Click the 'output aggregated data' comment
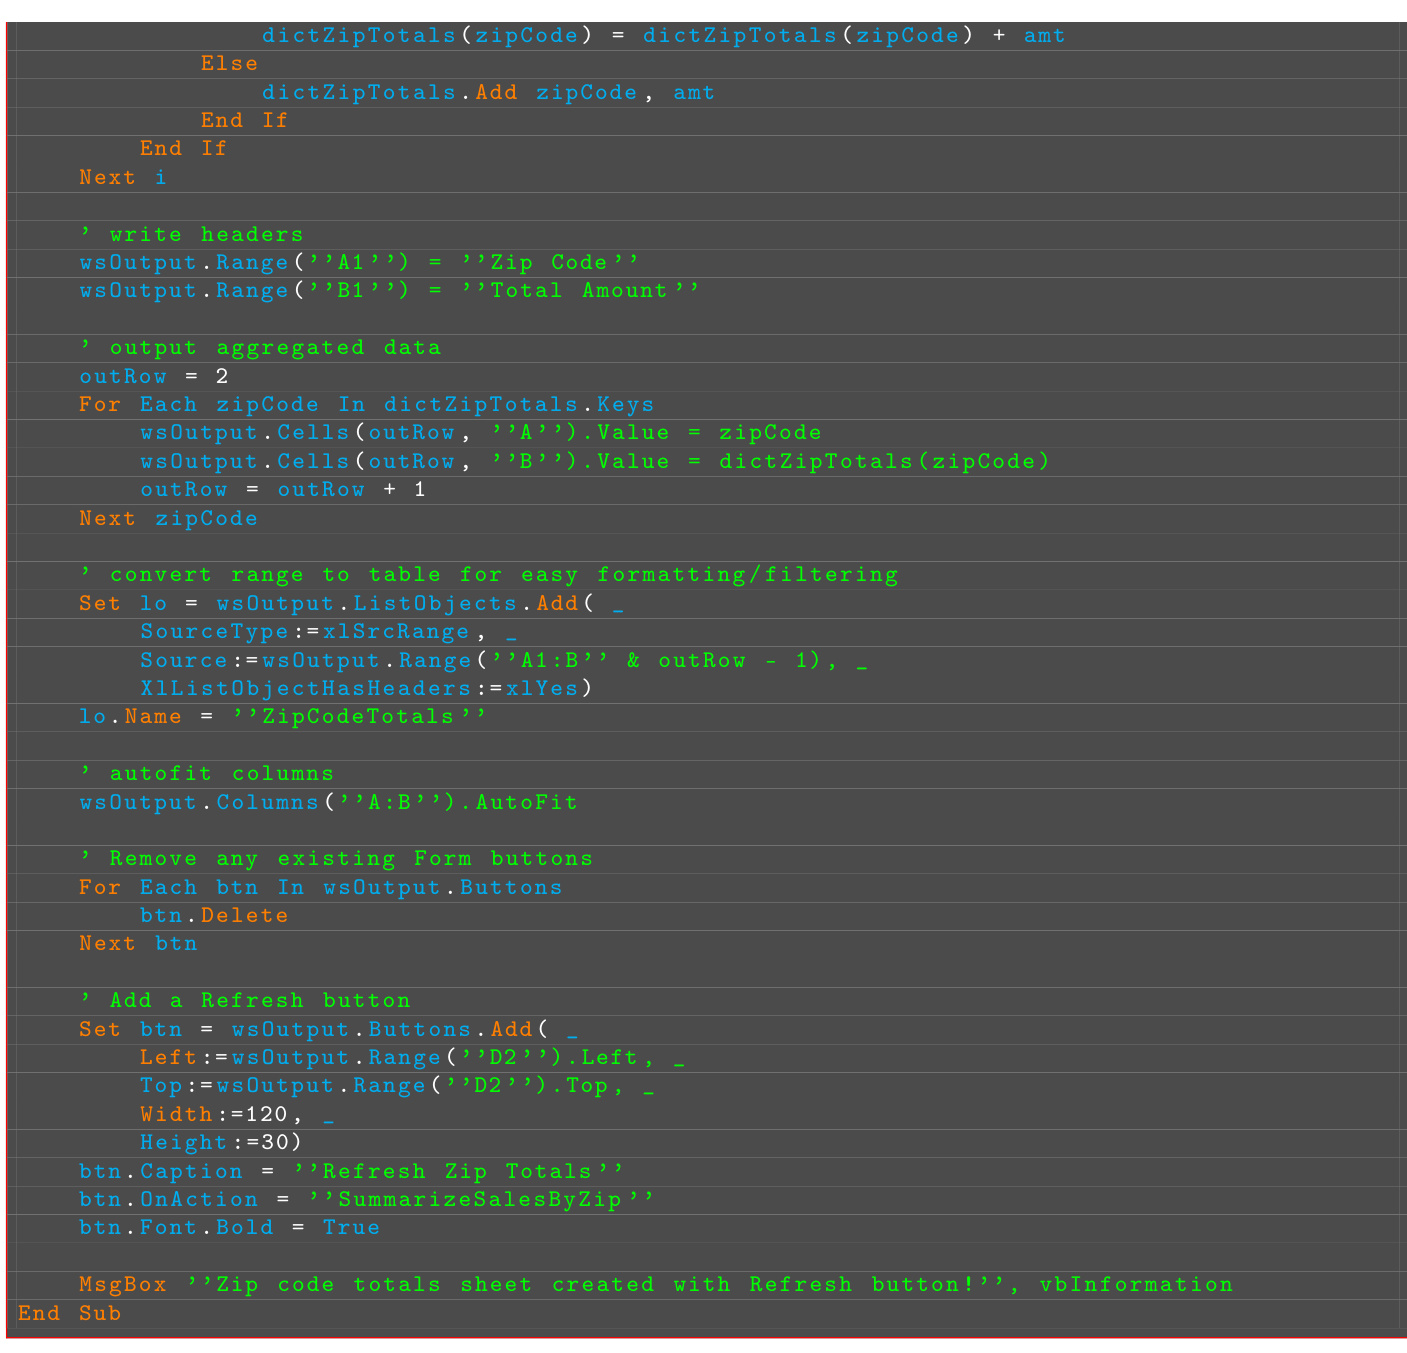 pyautogui.click(x=260, y=347)
